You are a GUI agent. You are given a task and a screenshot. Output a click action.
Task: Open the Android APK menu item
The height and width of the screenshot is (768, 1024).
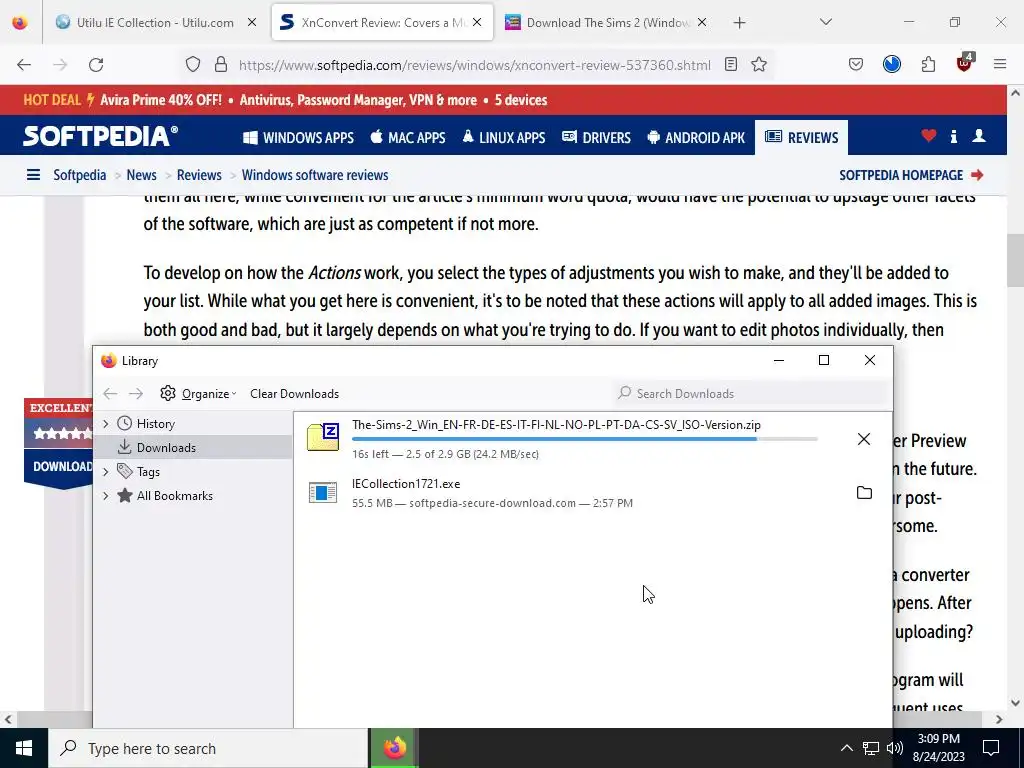[696, 138]
